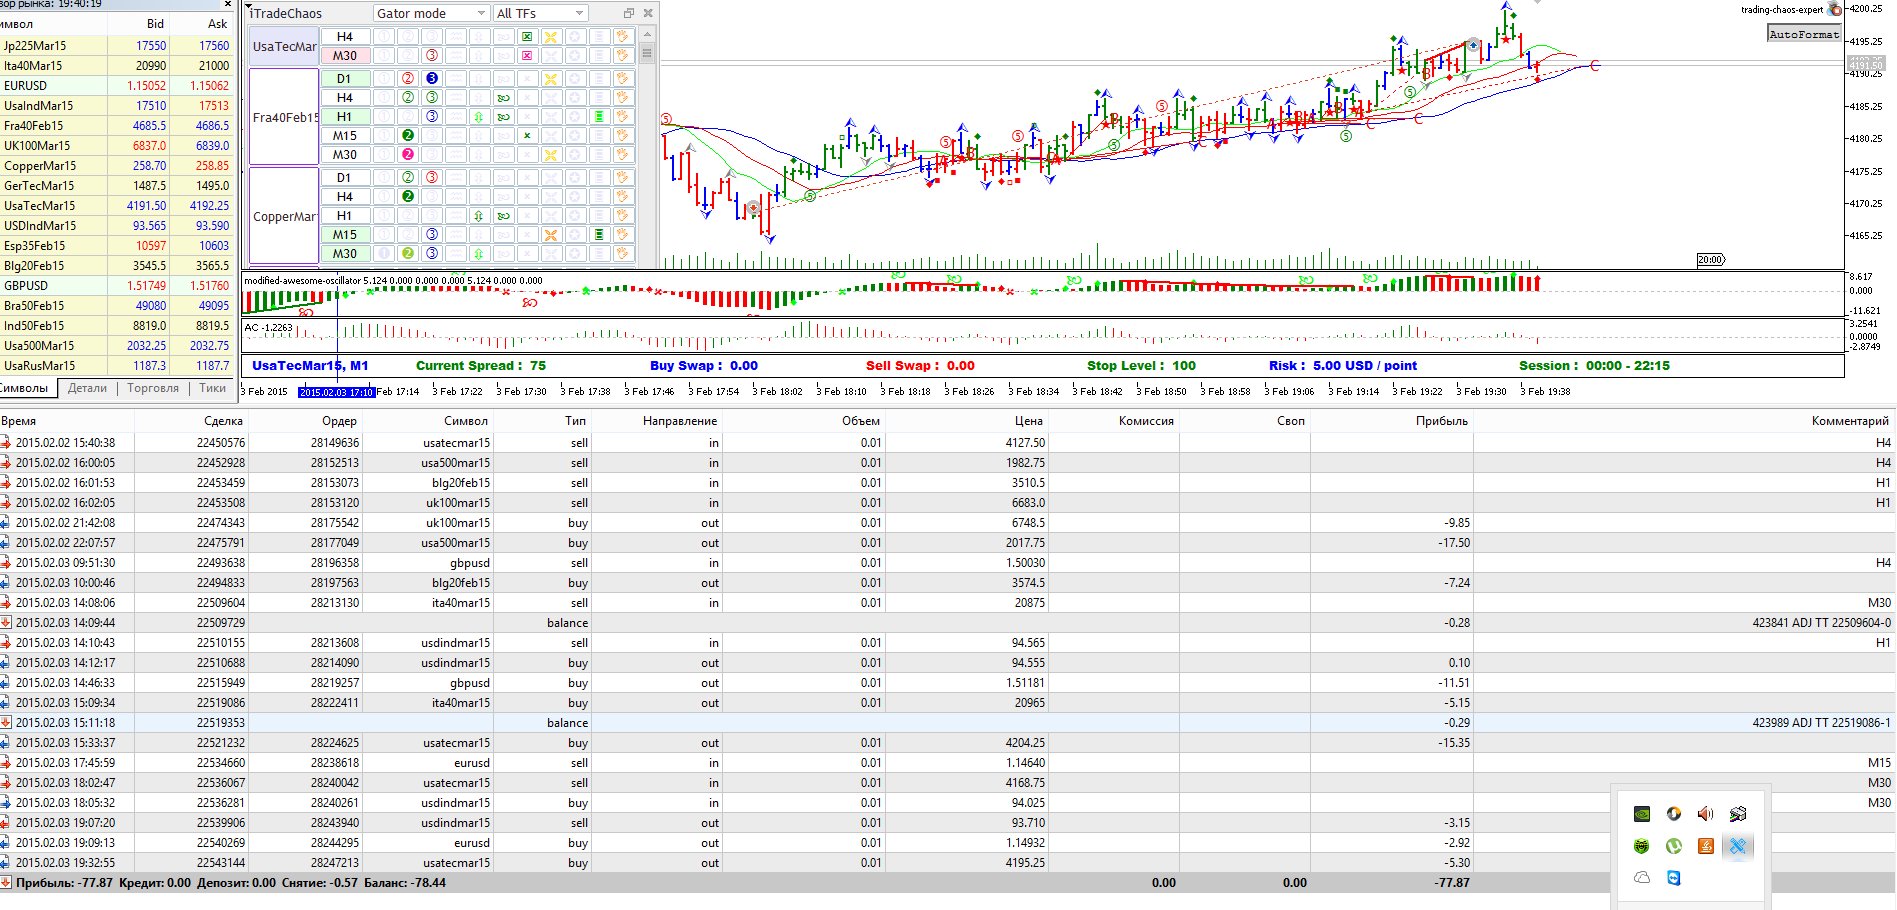This screenshot has width=1897, height=910.
Task: Click the hand icon in CopperMar M30 row
Action: (x=623, y=253)
